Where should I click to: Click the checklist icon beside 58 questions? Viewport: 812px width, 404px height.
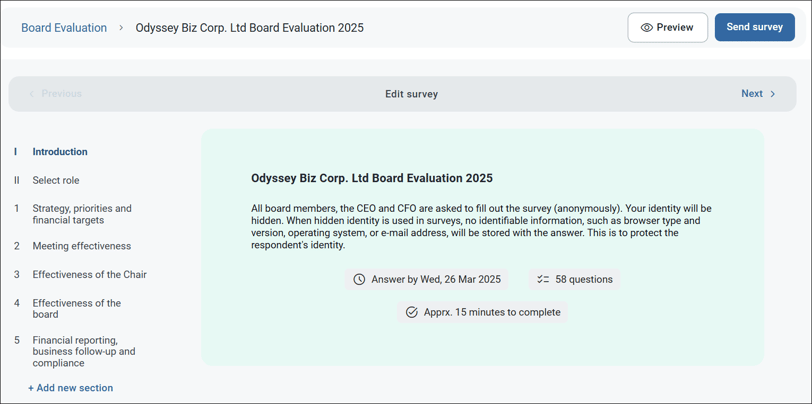[x=543, y=280]
